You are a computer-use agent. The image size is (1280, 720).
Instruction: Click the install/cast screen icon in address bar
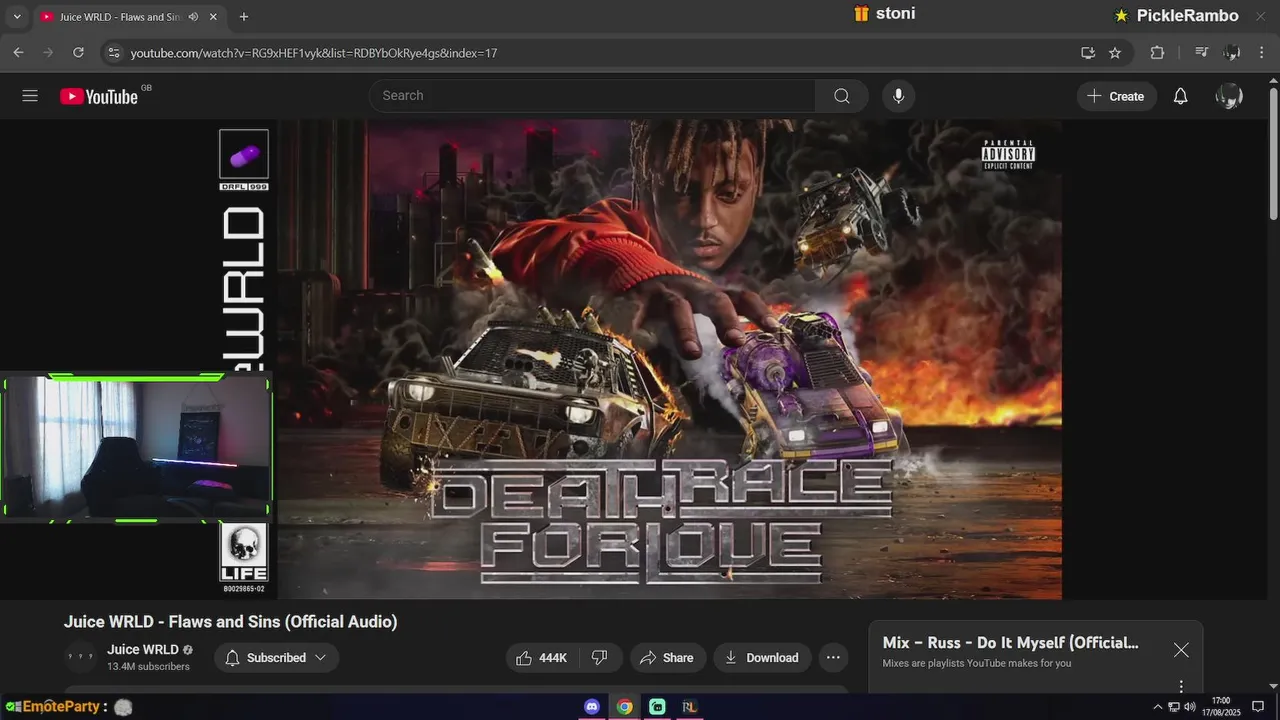tap(1088, 53)
